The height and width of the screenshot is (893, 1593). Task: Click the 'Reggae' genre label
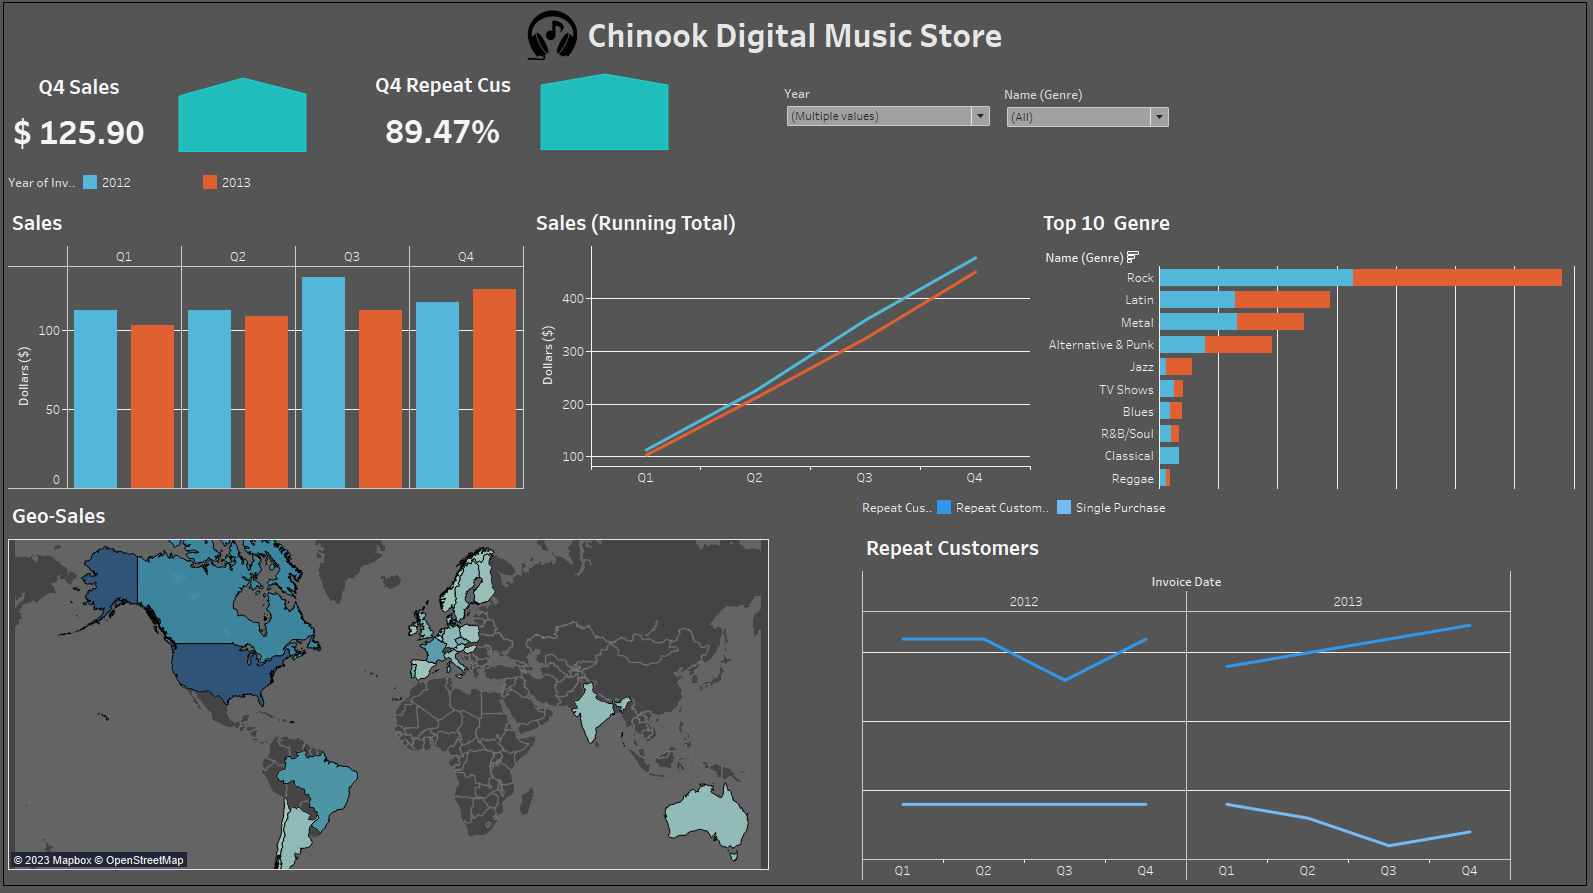pyautogui.click(x=1132, y=479)
